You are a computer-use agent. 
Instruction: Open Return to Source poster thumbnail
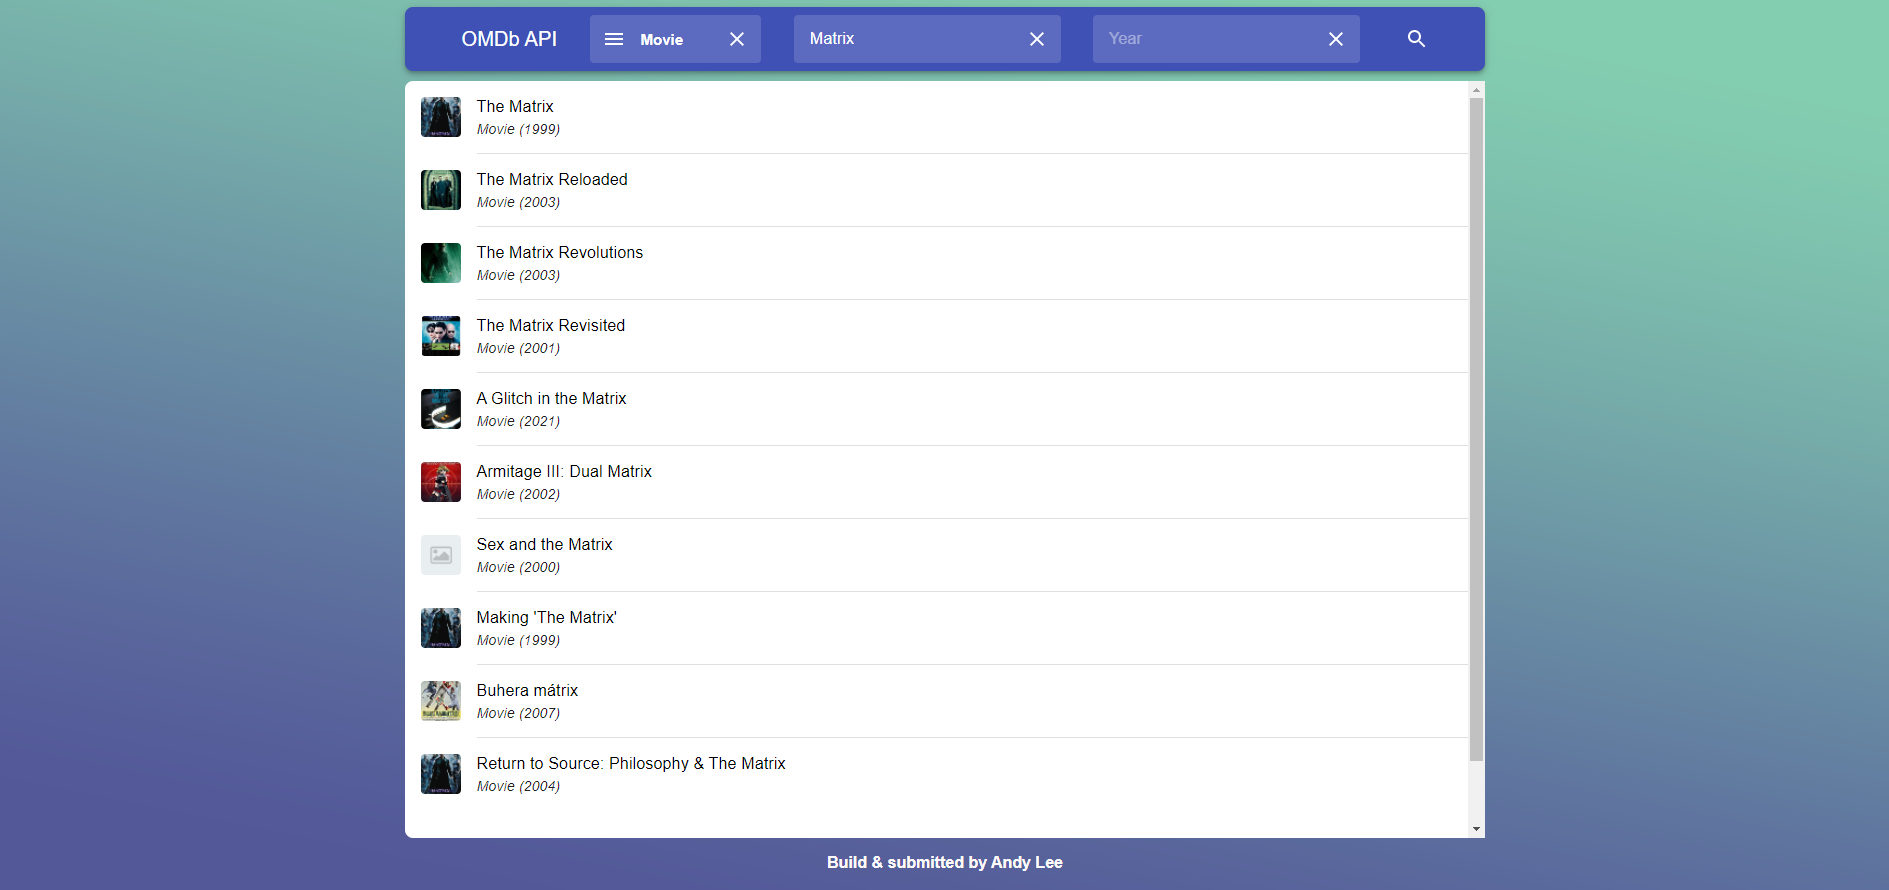(x=441, y=774)
